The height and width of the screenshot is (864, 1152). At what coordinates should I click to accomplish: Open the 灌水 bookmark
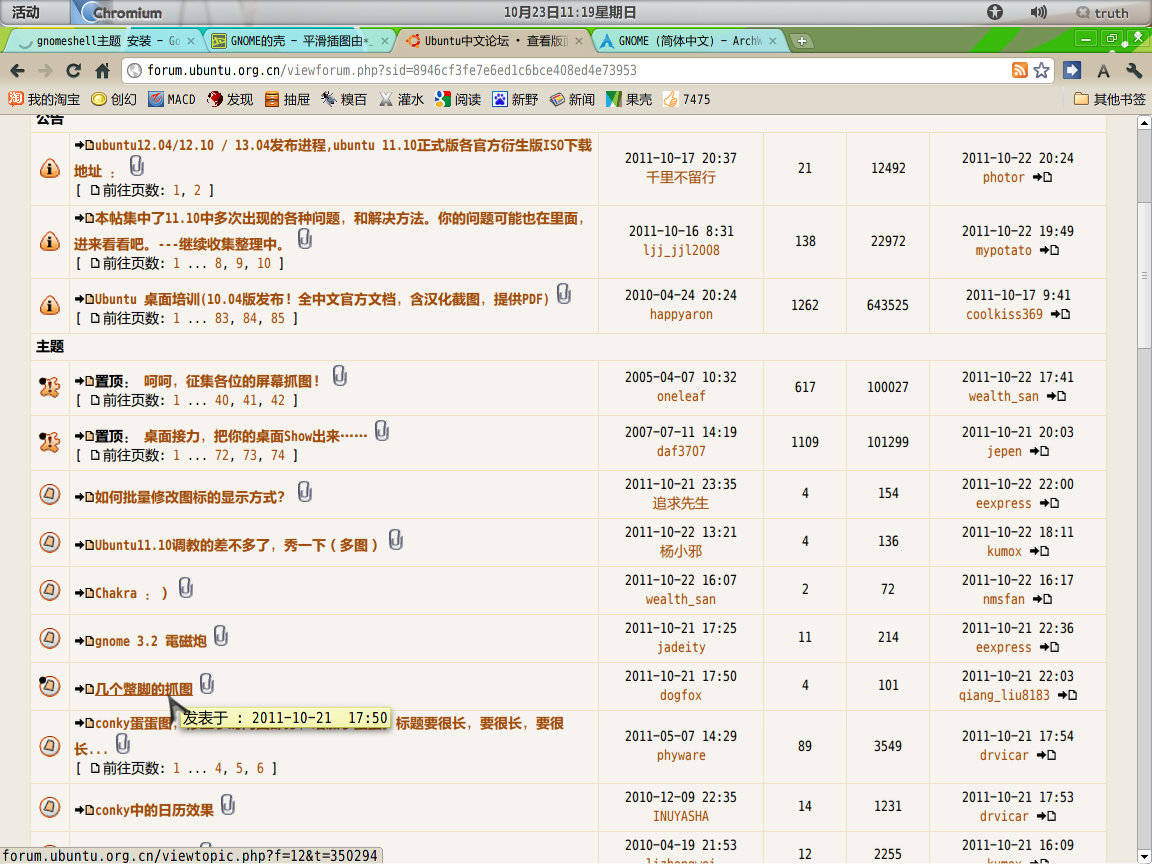401,99
